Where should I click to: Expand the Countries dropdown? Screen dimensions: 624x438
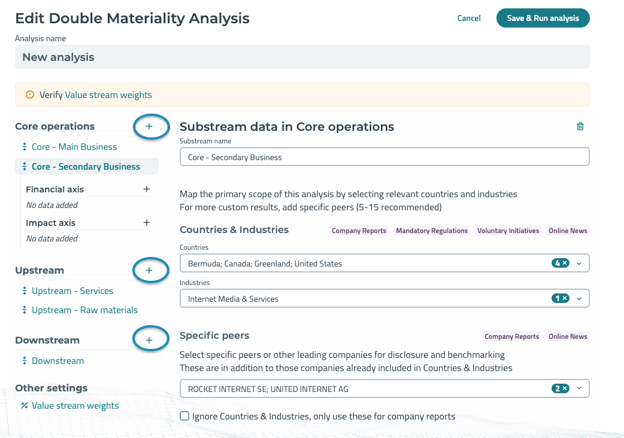(579, 264)
